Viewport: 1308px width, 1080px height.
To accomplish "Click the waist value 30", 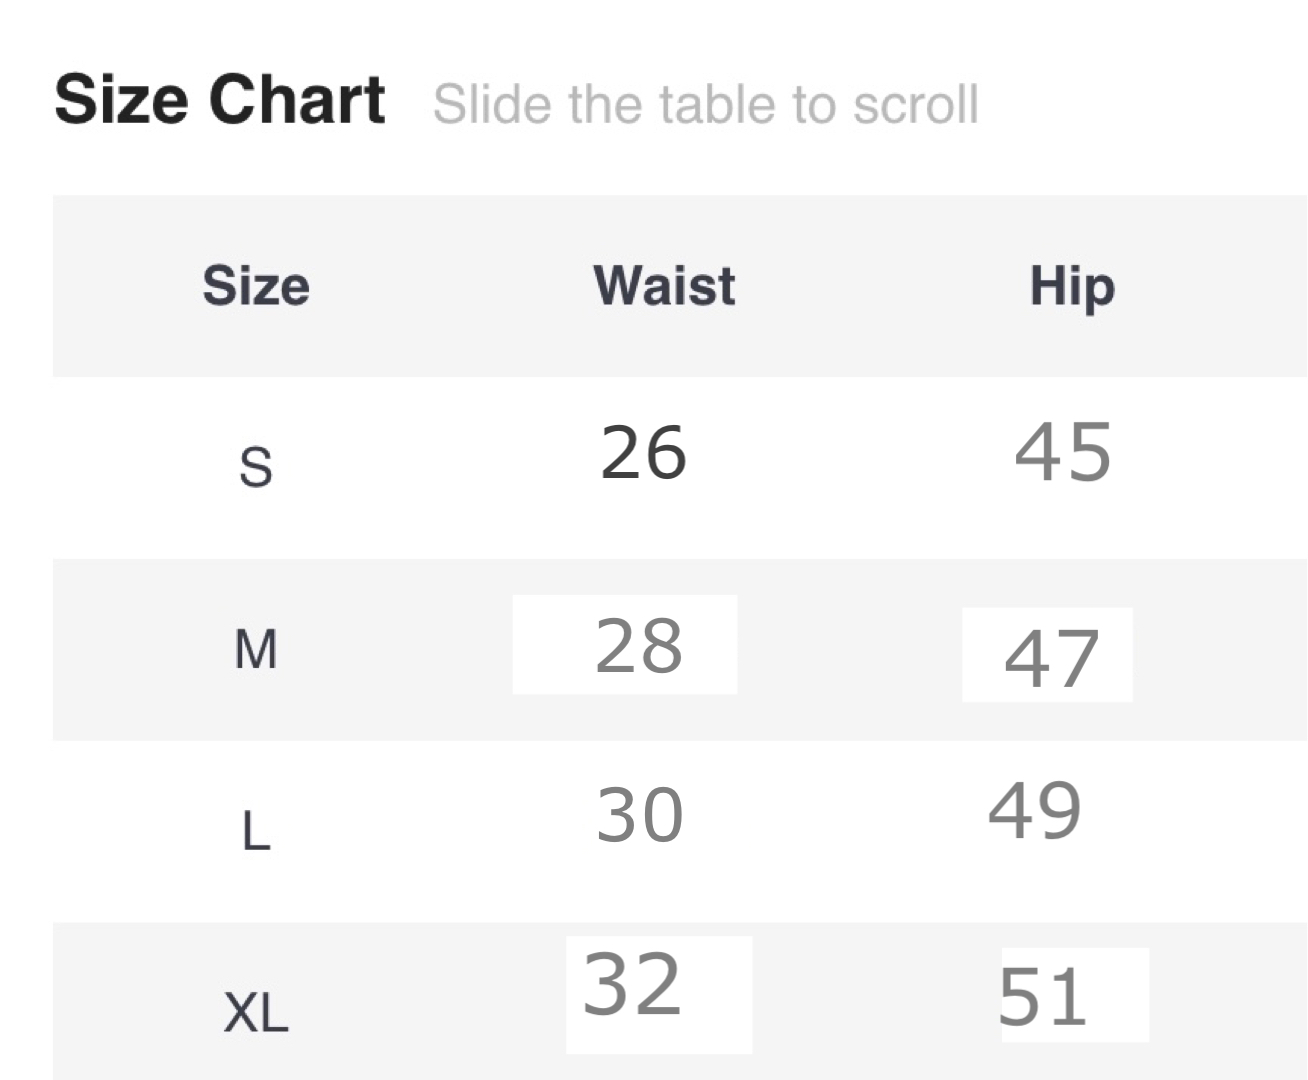I will click(x=640, y=815).
